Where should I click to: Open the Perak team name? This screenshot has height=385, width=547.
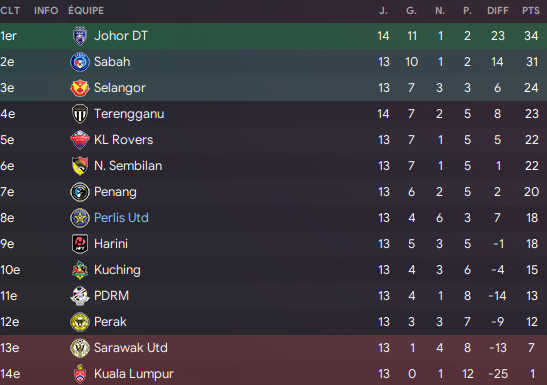pos(110,322)
